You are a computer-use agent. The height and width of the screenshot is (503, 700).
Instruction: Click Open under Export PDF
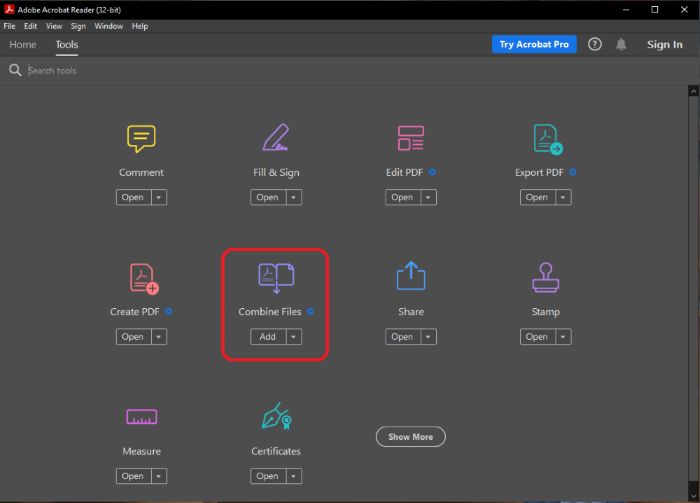(x=537, y=197)
